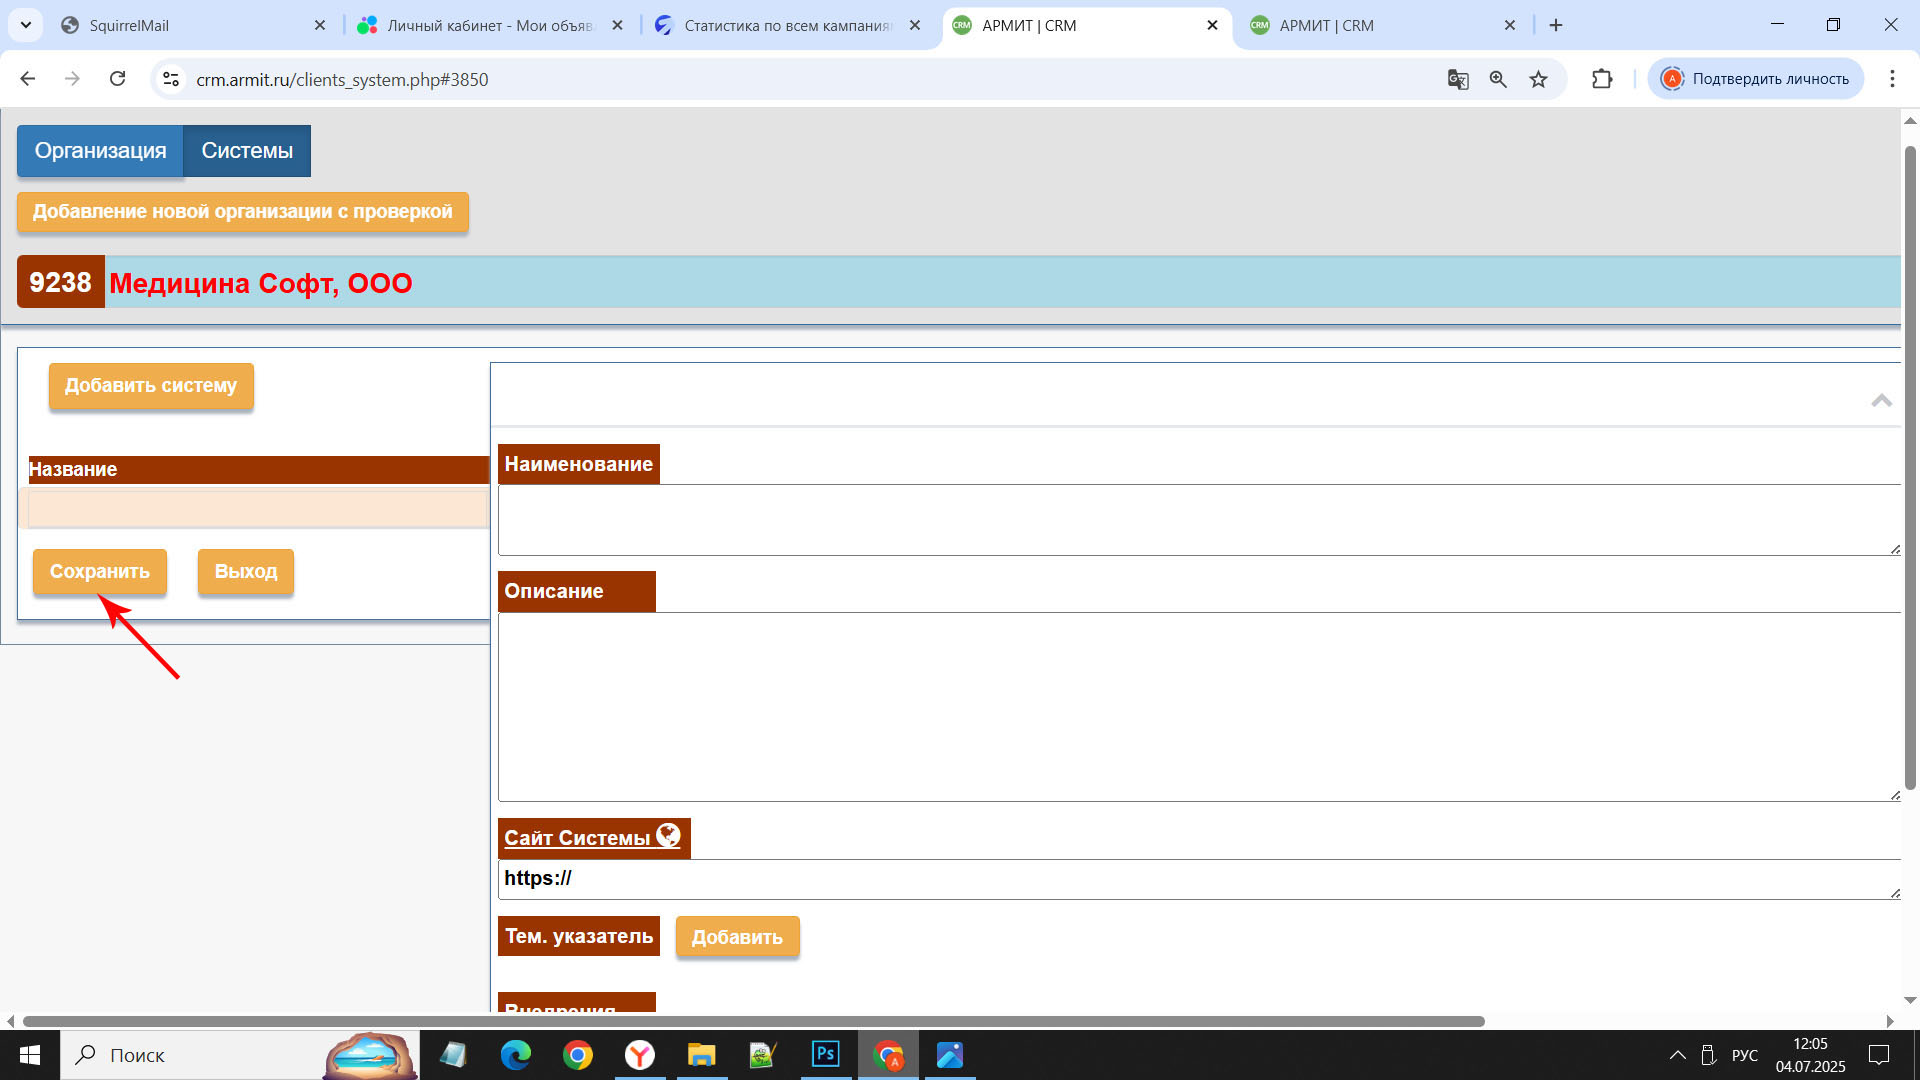Viewport: 1920px width, 1080px height.
Task: Open the zoom magnifier icon in address bar
Action: [1498, 79]
